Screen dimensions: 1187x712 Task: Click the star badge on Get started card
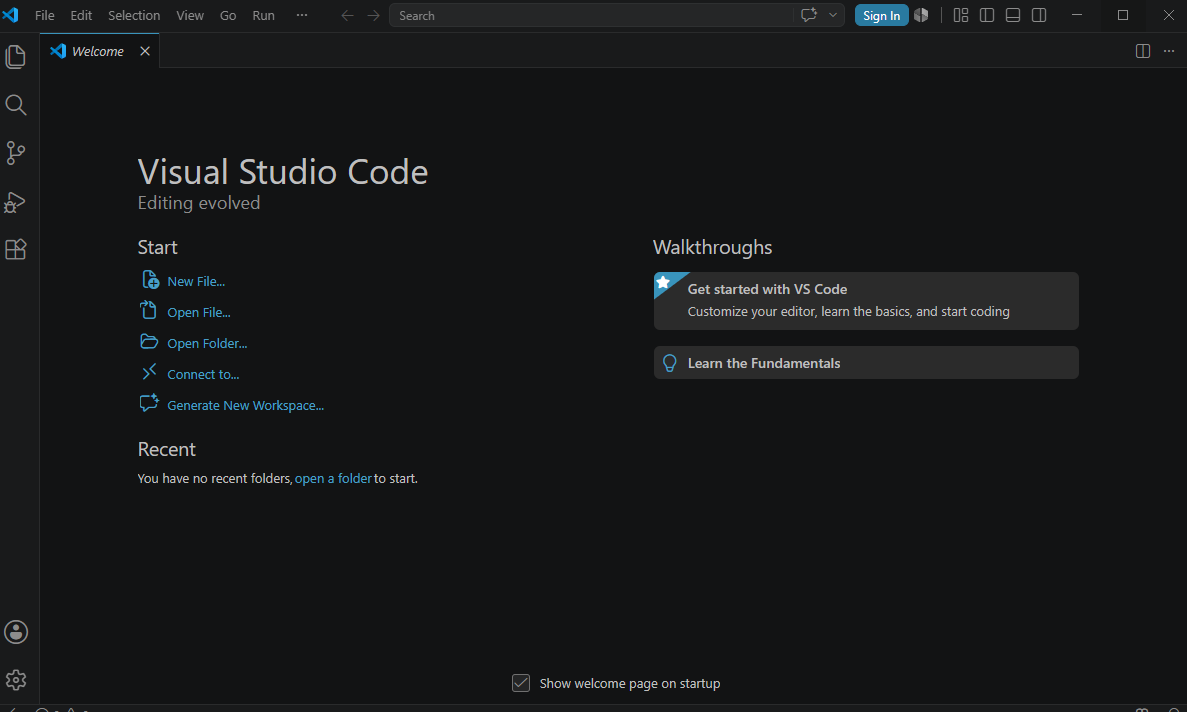[x=664, y=283]
